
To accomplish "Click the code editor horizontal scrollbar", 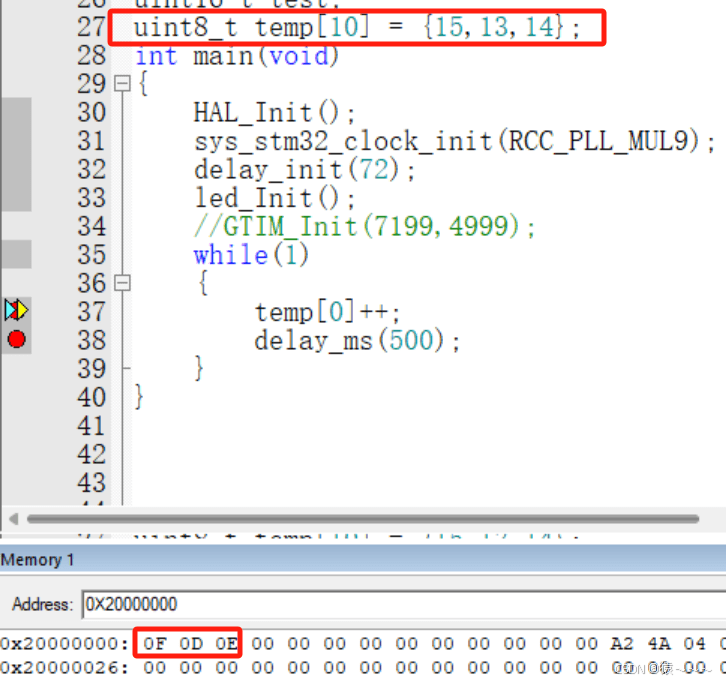I will 361,519.
